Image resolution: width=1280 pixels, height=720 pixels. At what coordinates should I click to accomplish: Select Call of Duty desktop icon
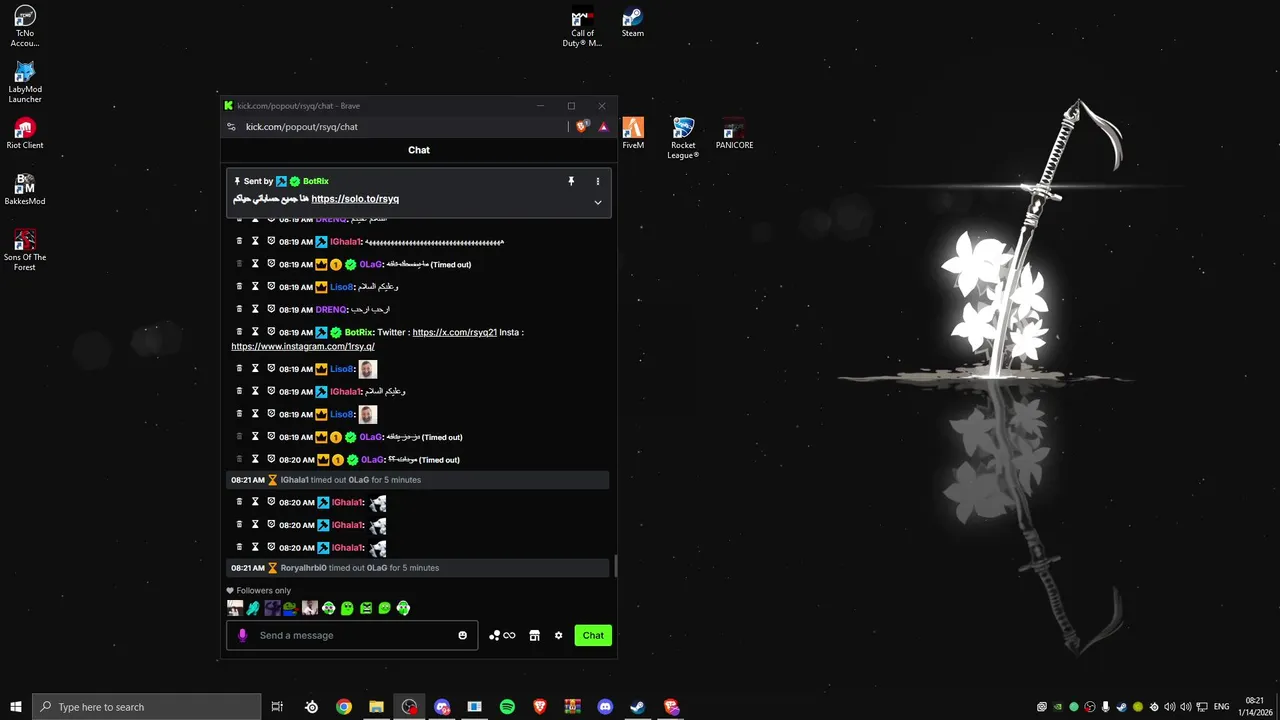(x=582, y=26)
